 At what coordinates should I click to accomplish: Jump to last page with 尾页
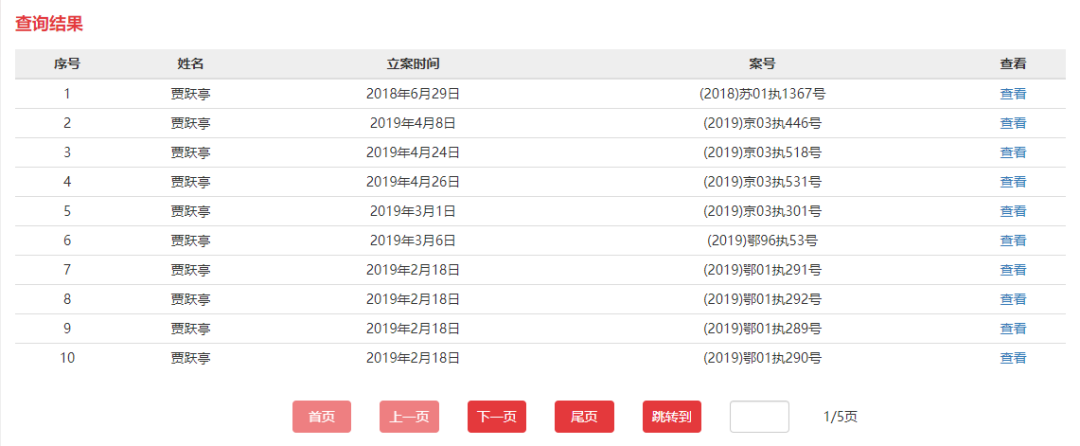pos(584,417)
